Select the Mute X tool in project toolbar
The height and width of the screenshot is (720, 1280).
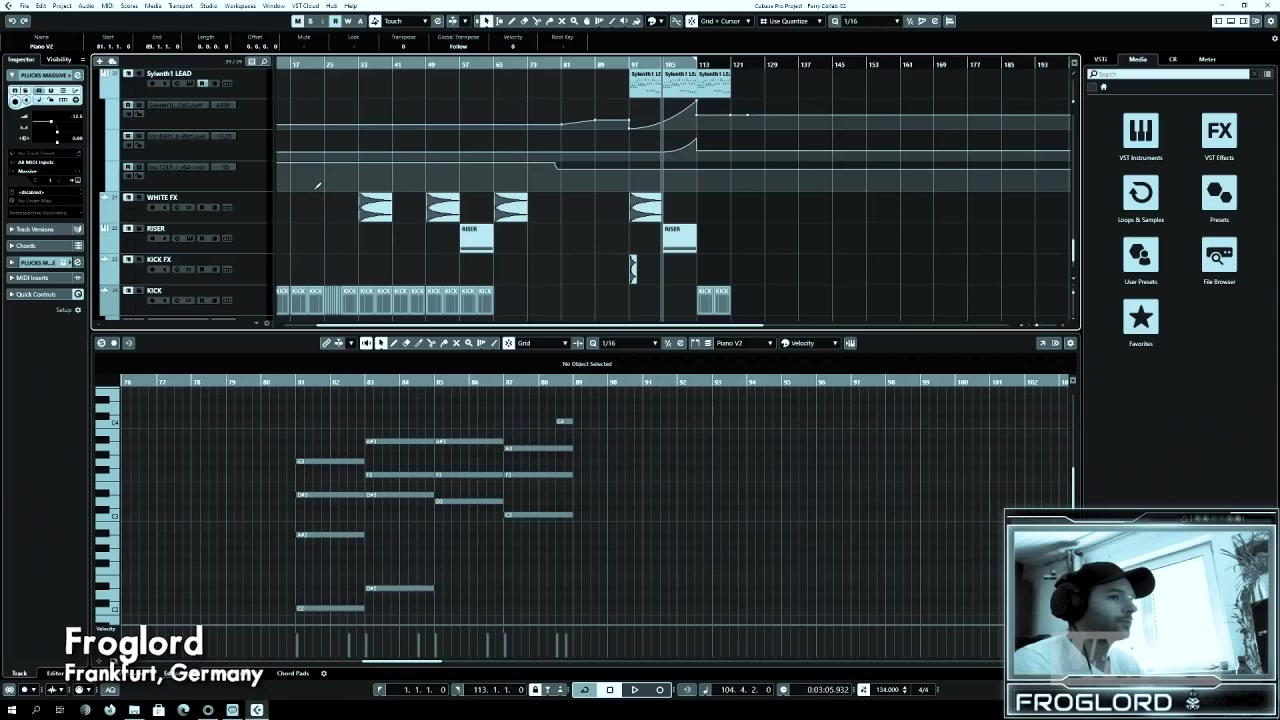click(561, 21)
